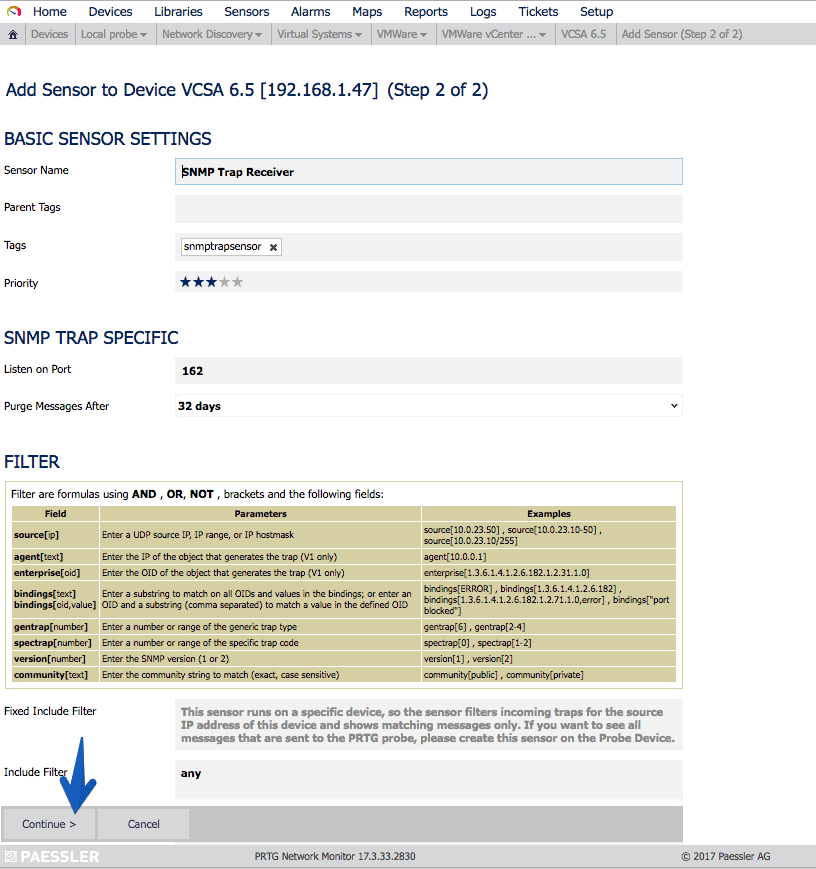Click the 2017 Paessler AG copyright text
This screenshot has height=869, width=816.
click(x=726, y=856)
